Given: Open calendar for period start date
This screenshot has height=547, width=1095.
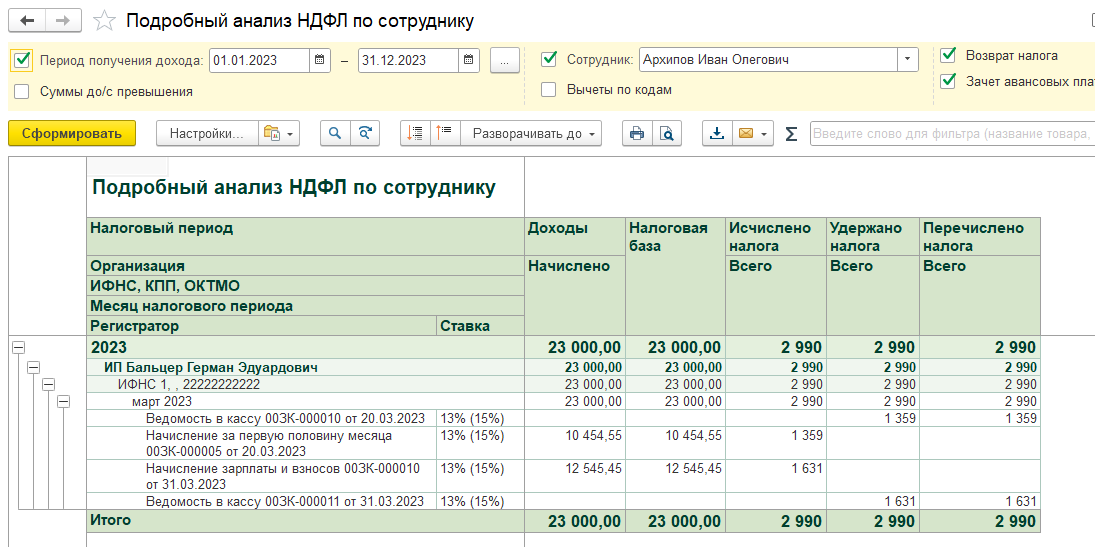Looking at the screenshot, I should 319,60.
